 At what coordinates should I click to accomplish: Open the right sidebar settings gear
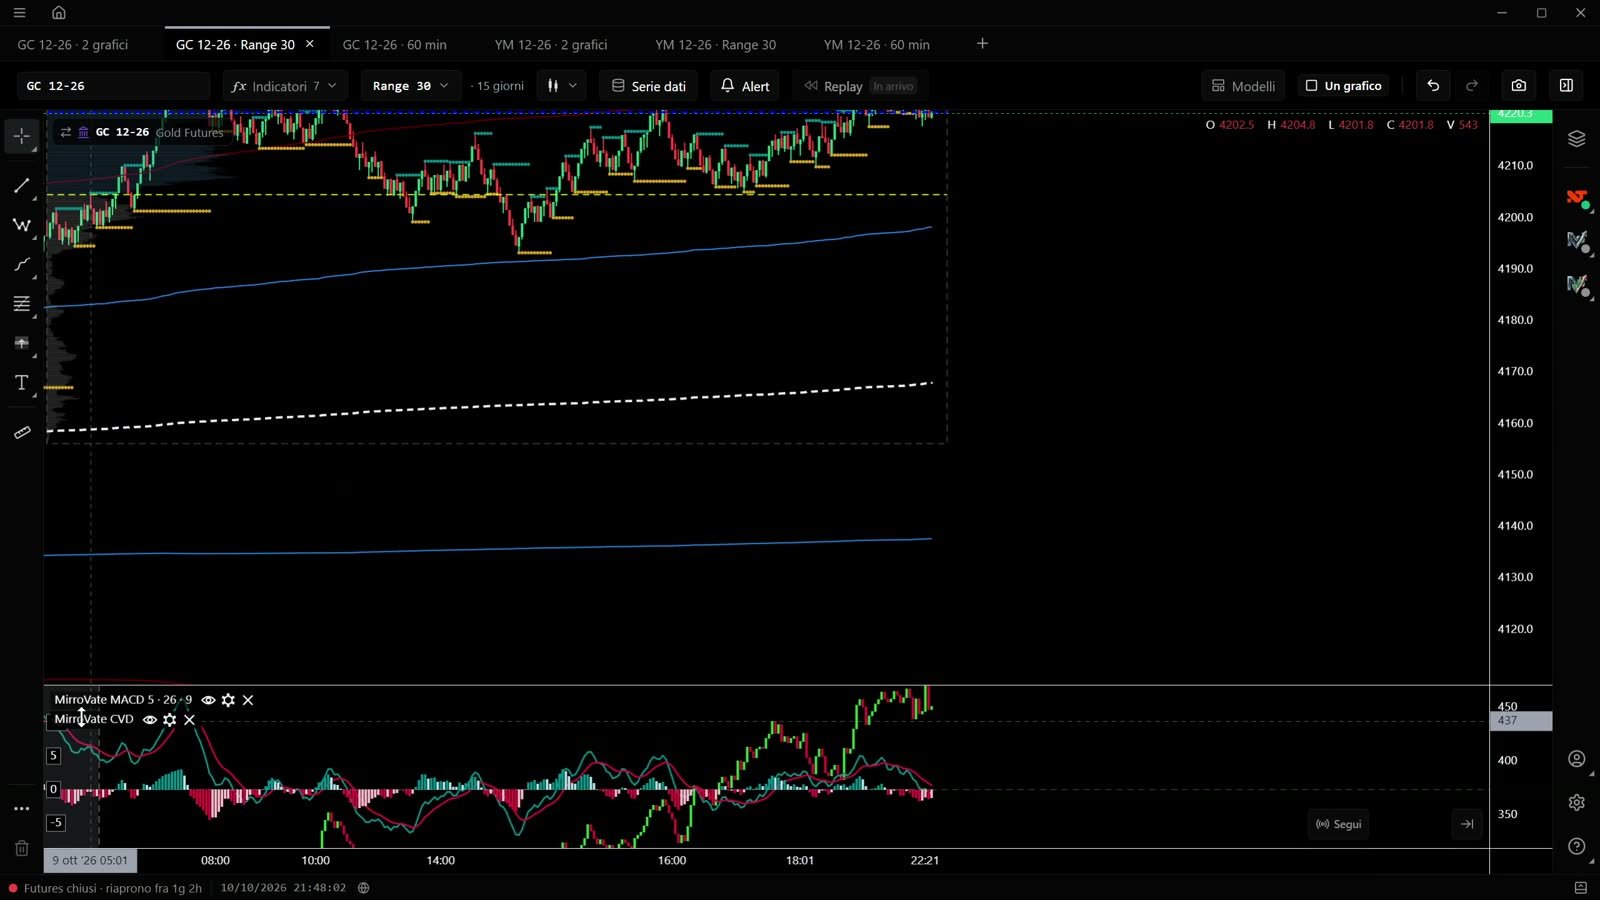click(1577, 802)
